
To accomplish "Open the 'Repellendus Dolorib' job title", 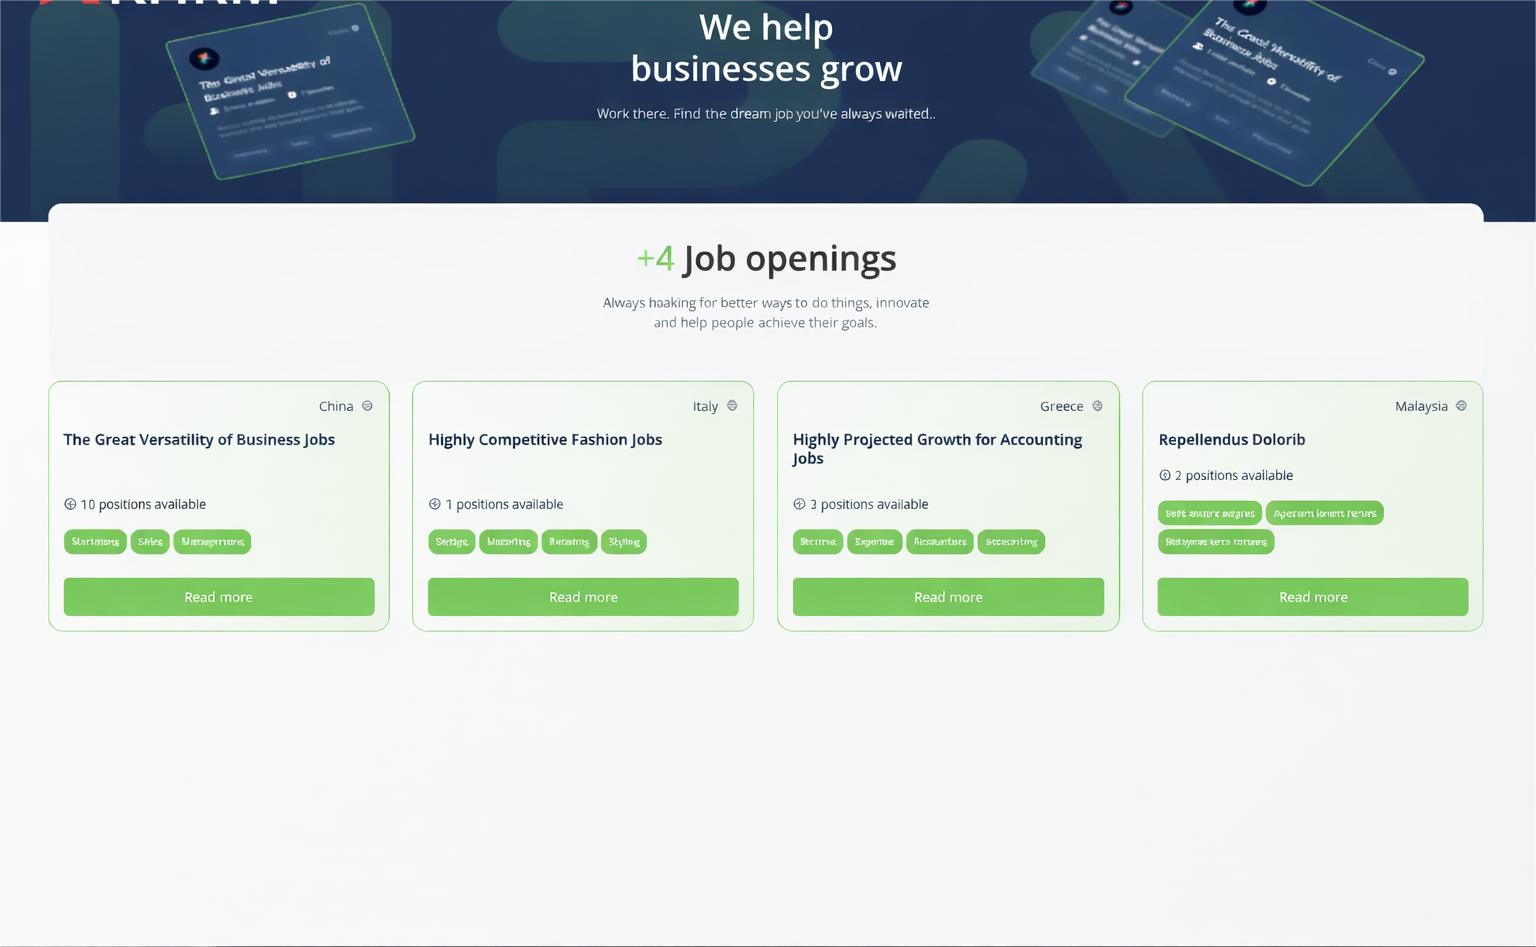I will point(1231,440).
